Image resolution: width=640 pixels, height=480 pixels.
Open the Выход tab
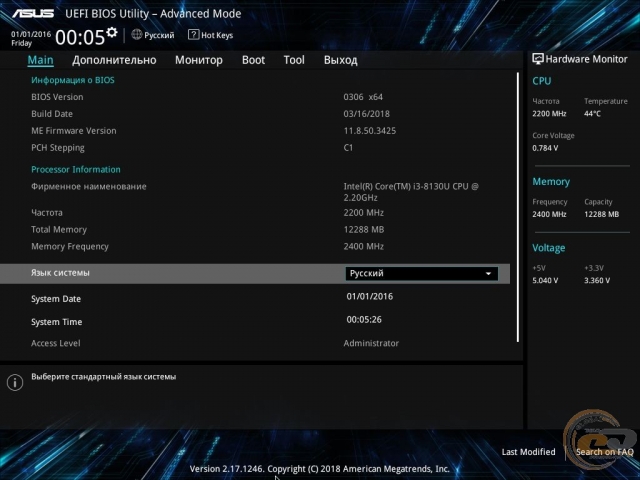pos(340,60)
